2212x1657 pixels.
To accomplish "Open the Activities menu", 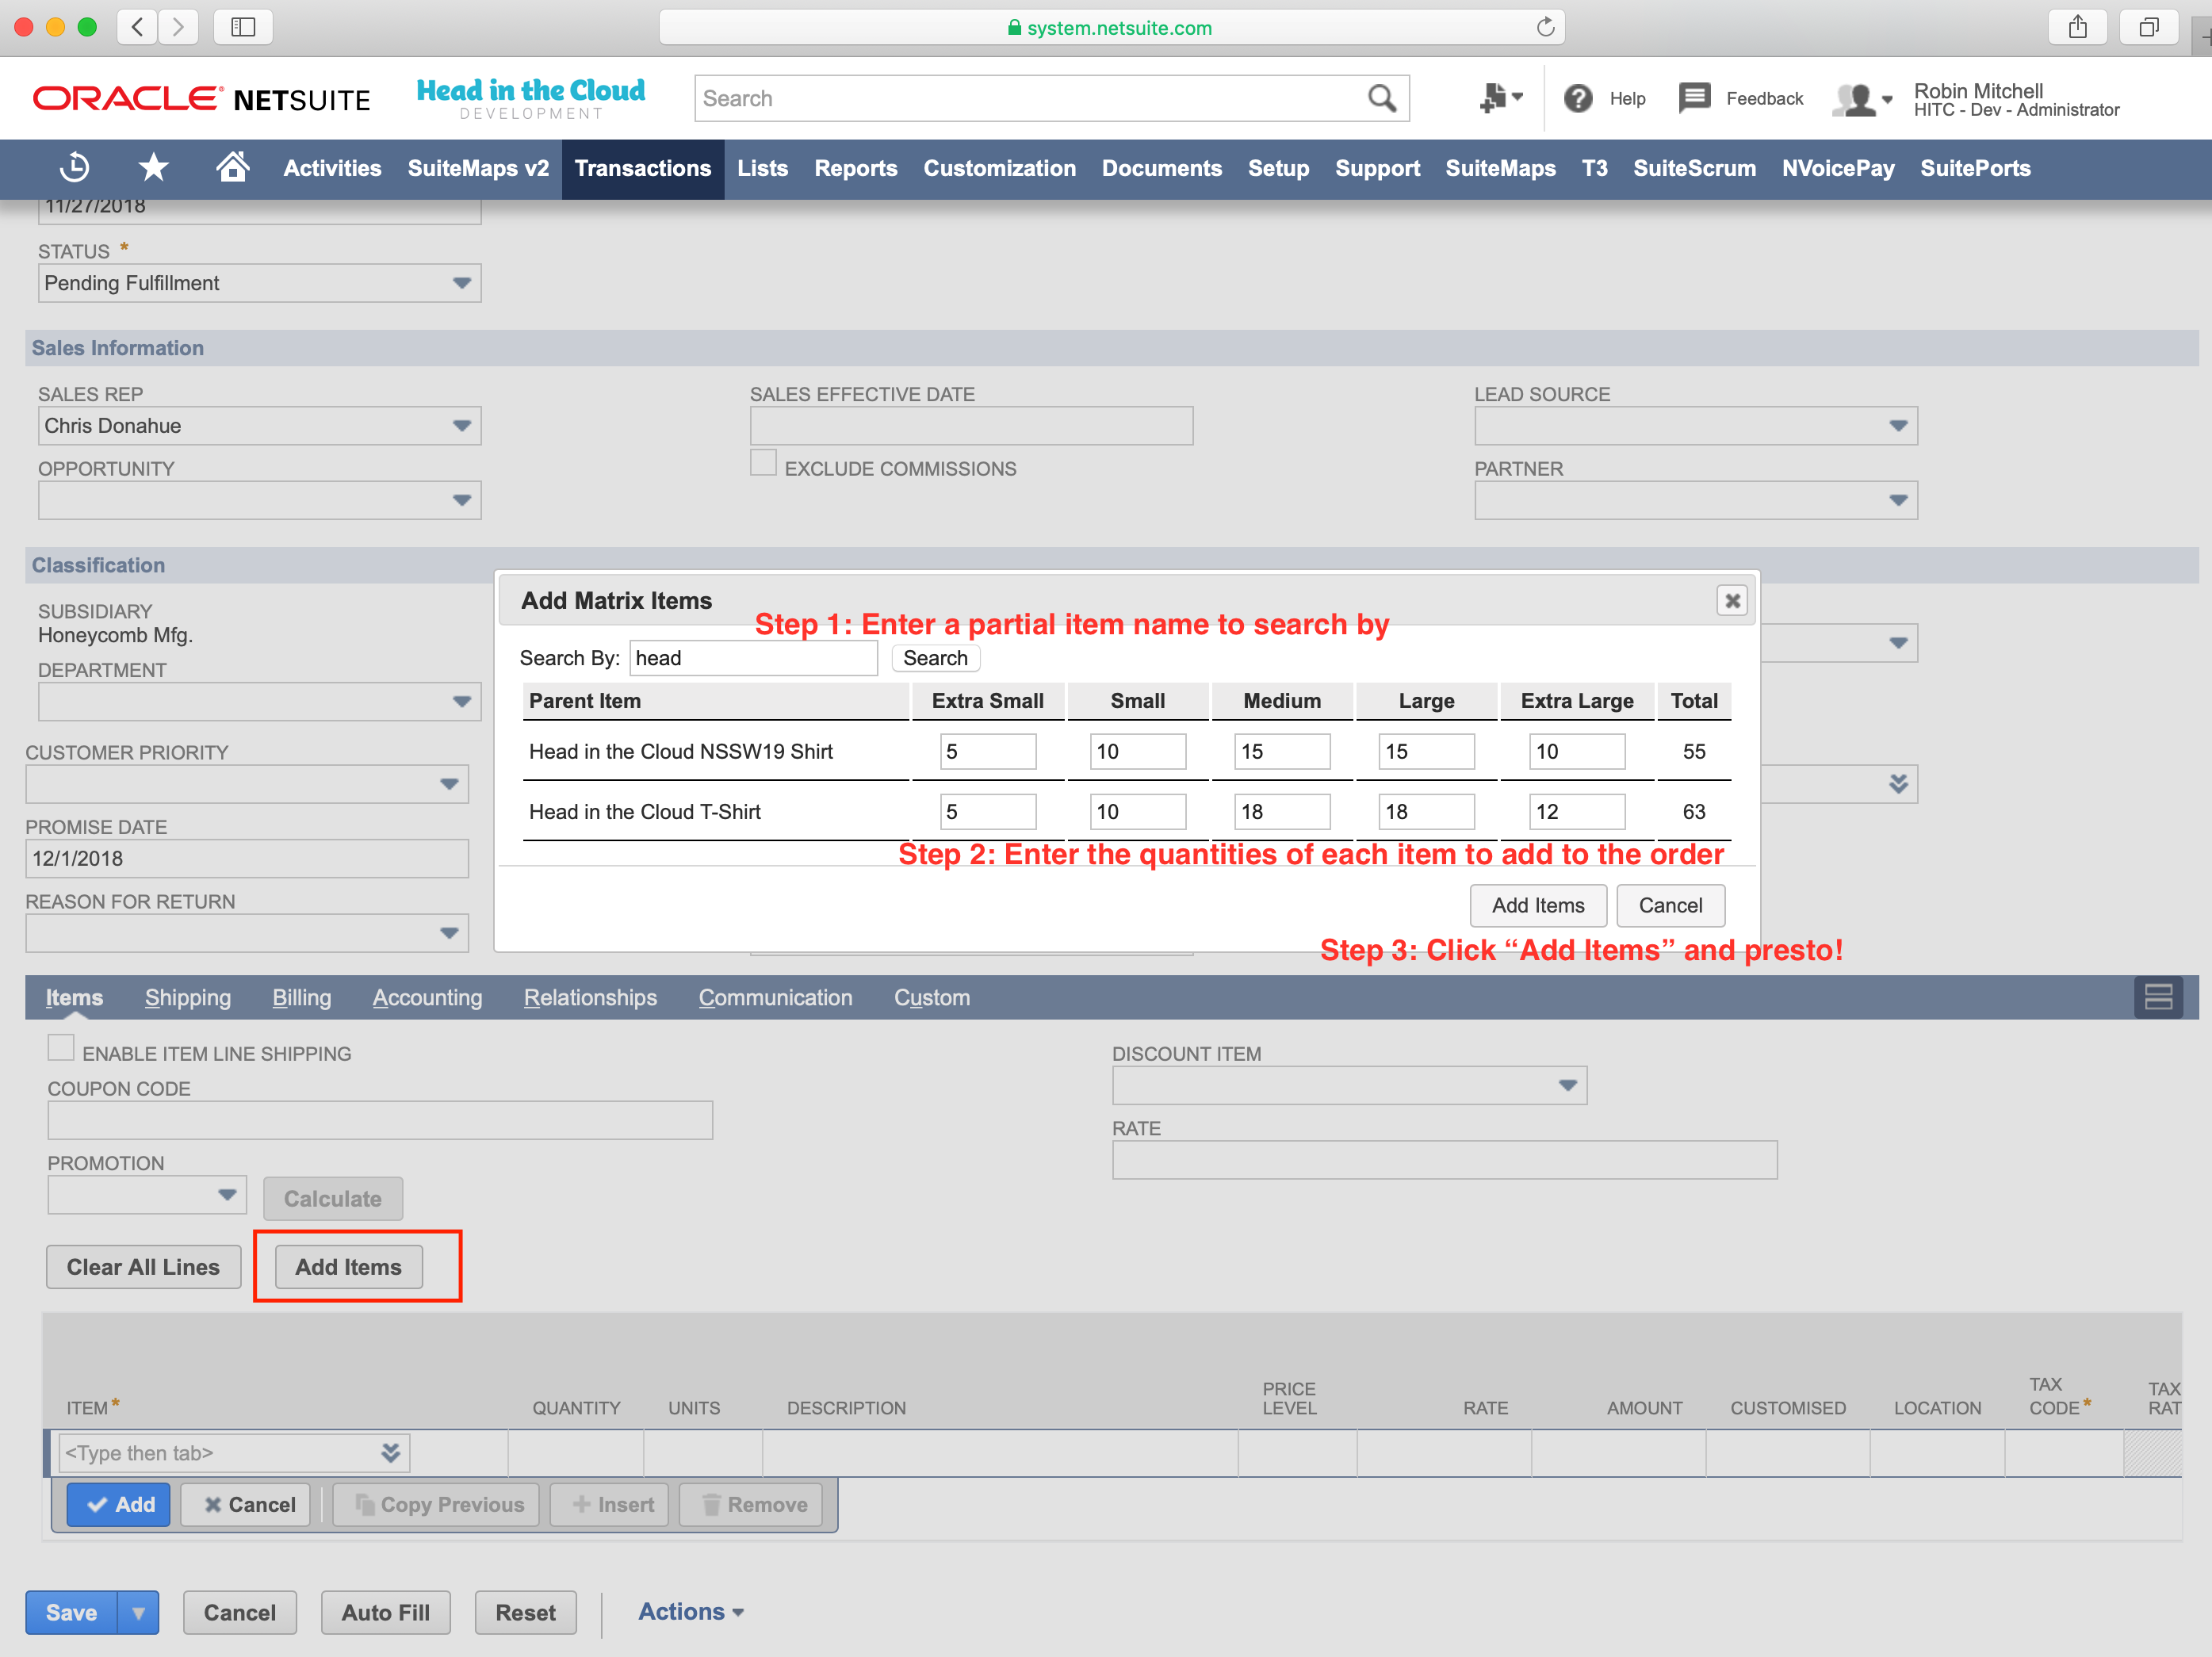I will point(332,168).
